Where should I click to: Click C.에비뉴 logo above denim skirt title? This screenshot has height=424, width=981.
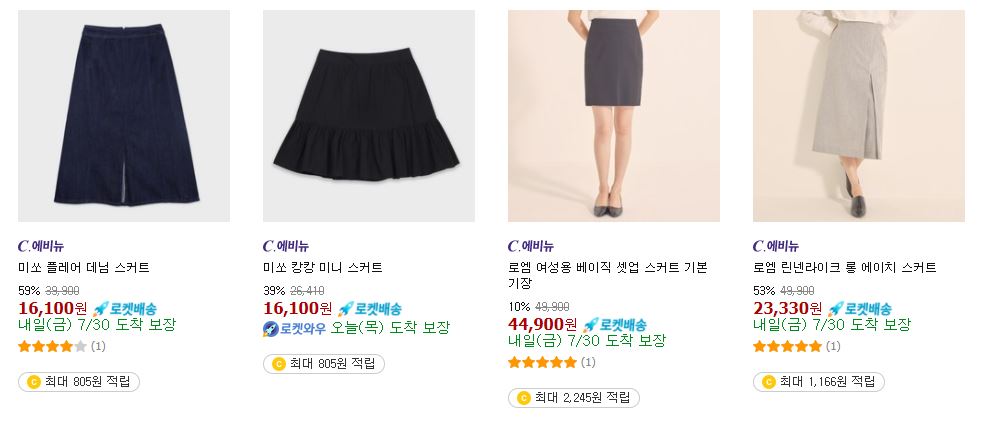point(41,246)
